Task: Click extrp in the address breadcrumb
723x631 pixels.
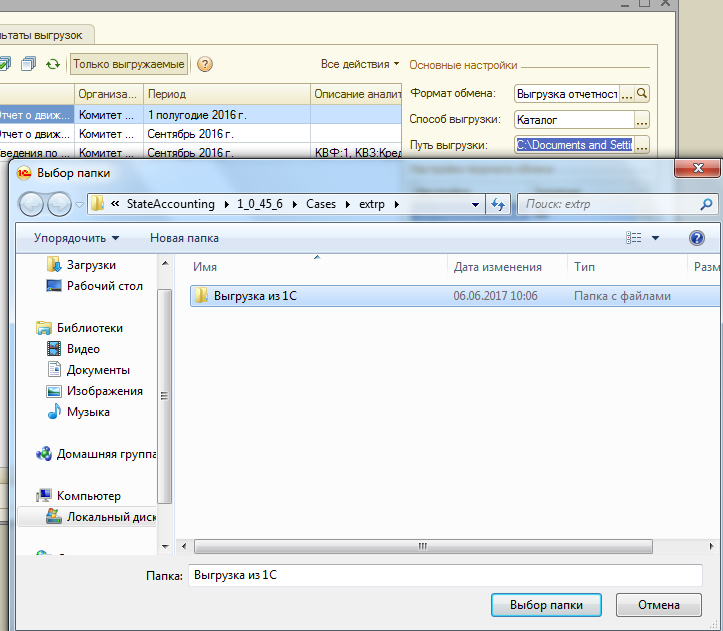Action: [x=372, y=204]
